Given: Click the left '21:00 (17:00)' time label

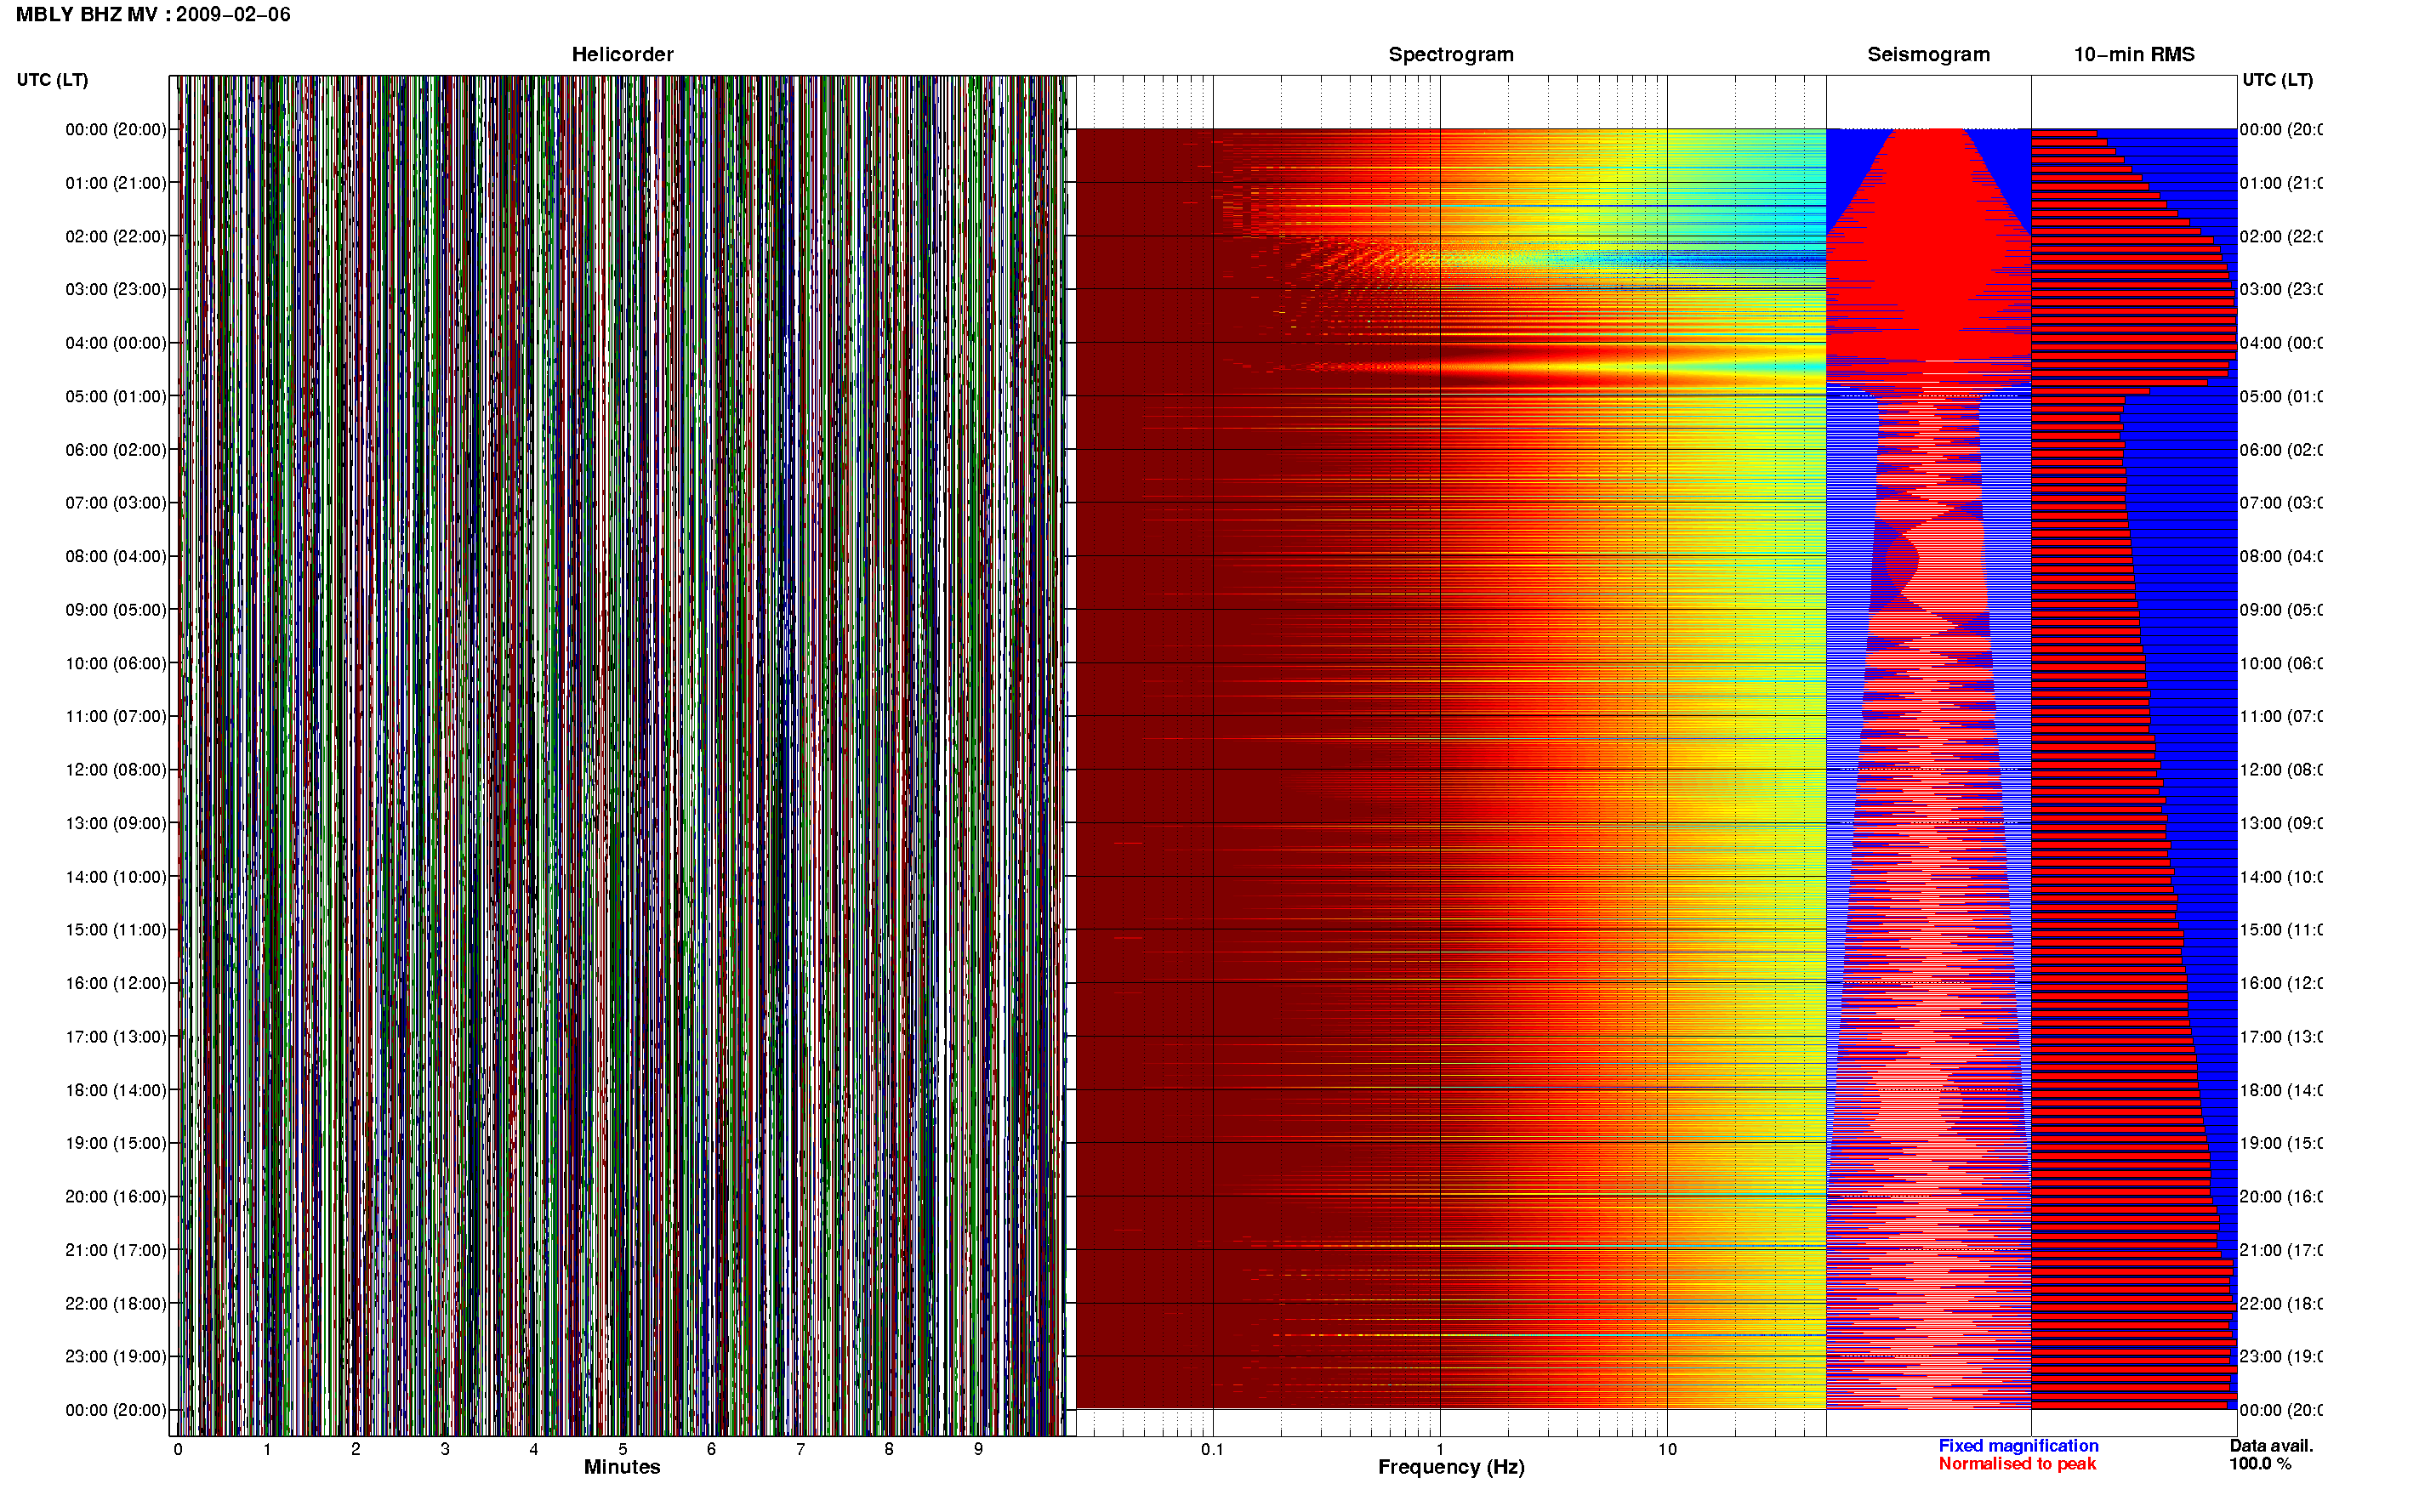Looking at the screenshot, I should coord(116,1250).
